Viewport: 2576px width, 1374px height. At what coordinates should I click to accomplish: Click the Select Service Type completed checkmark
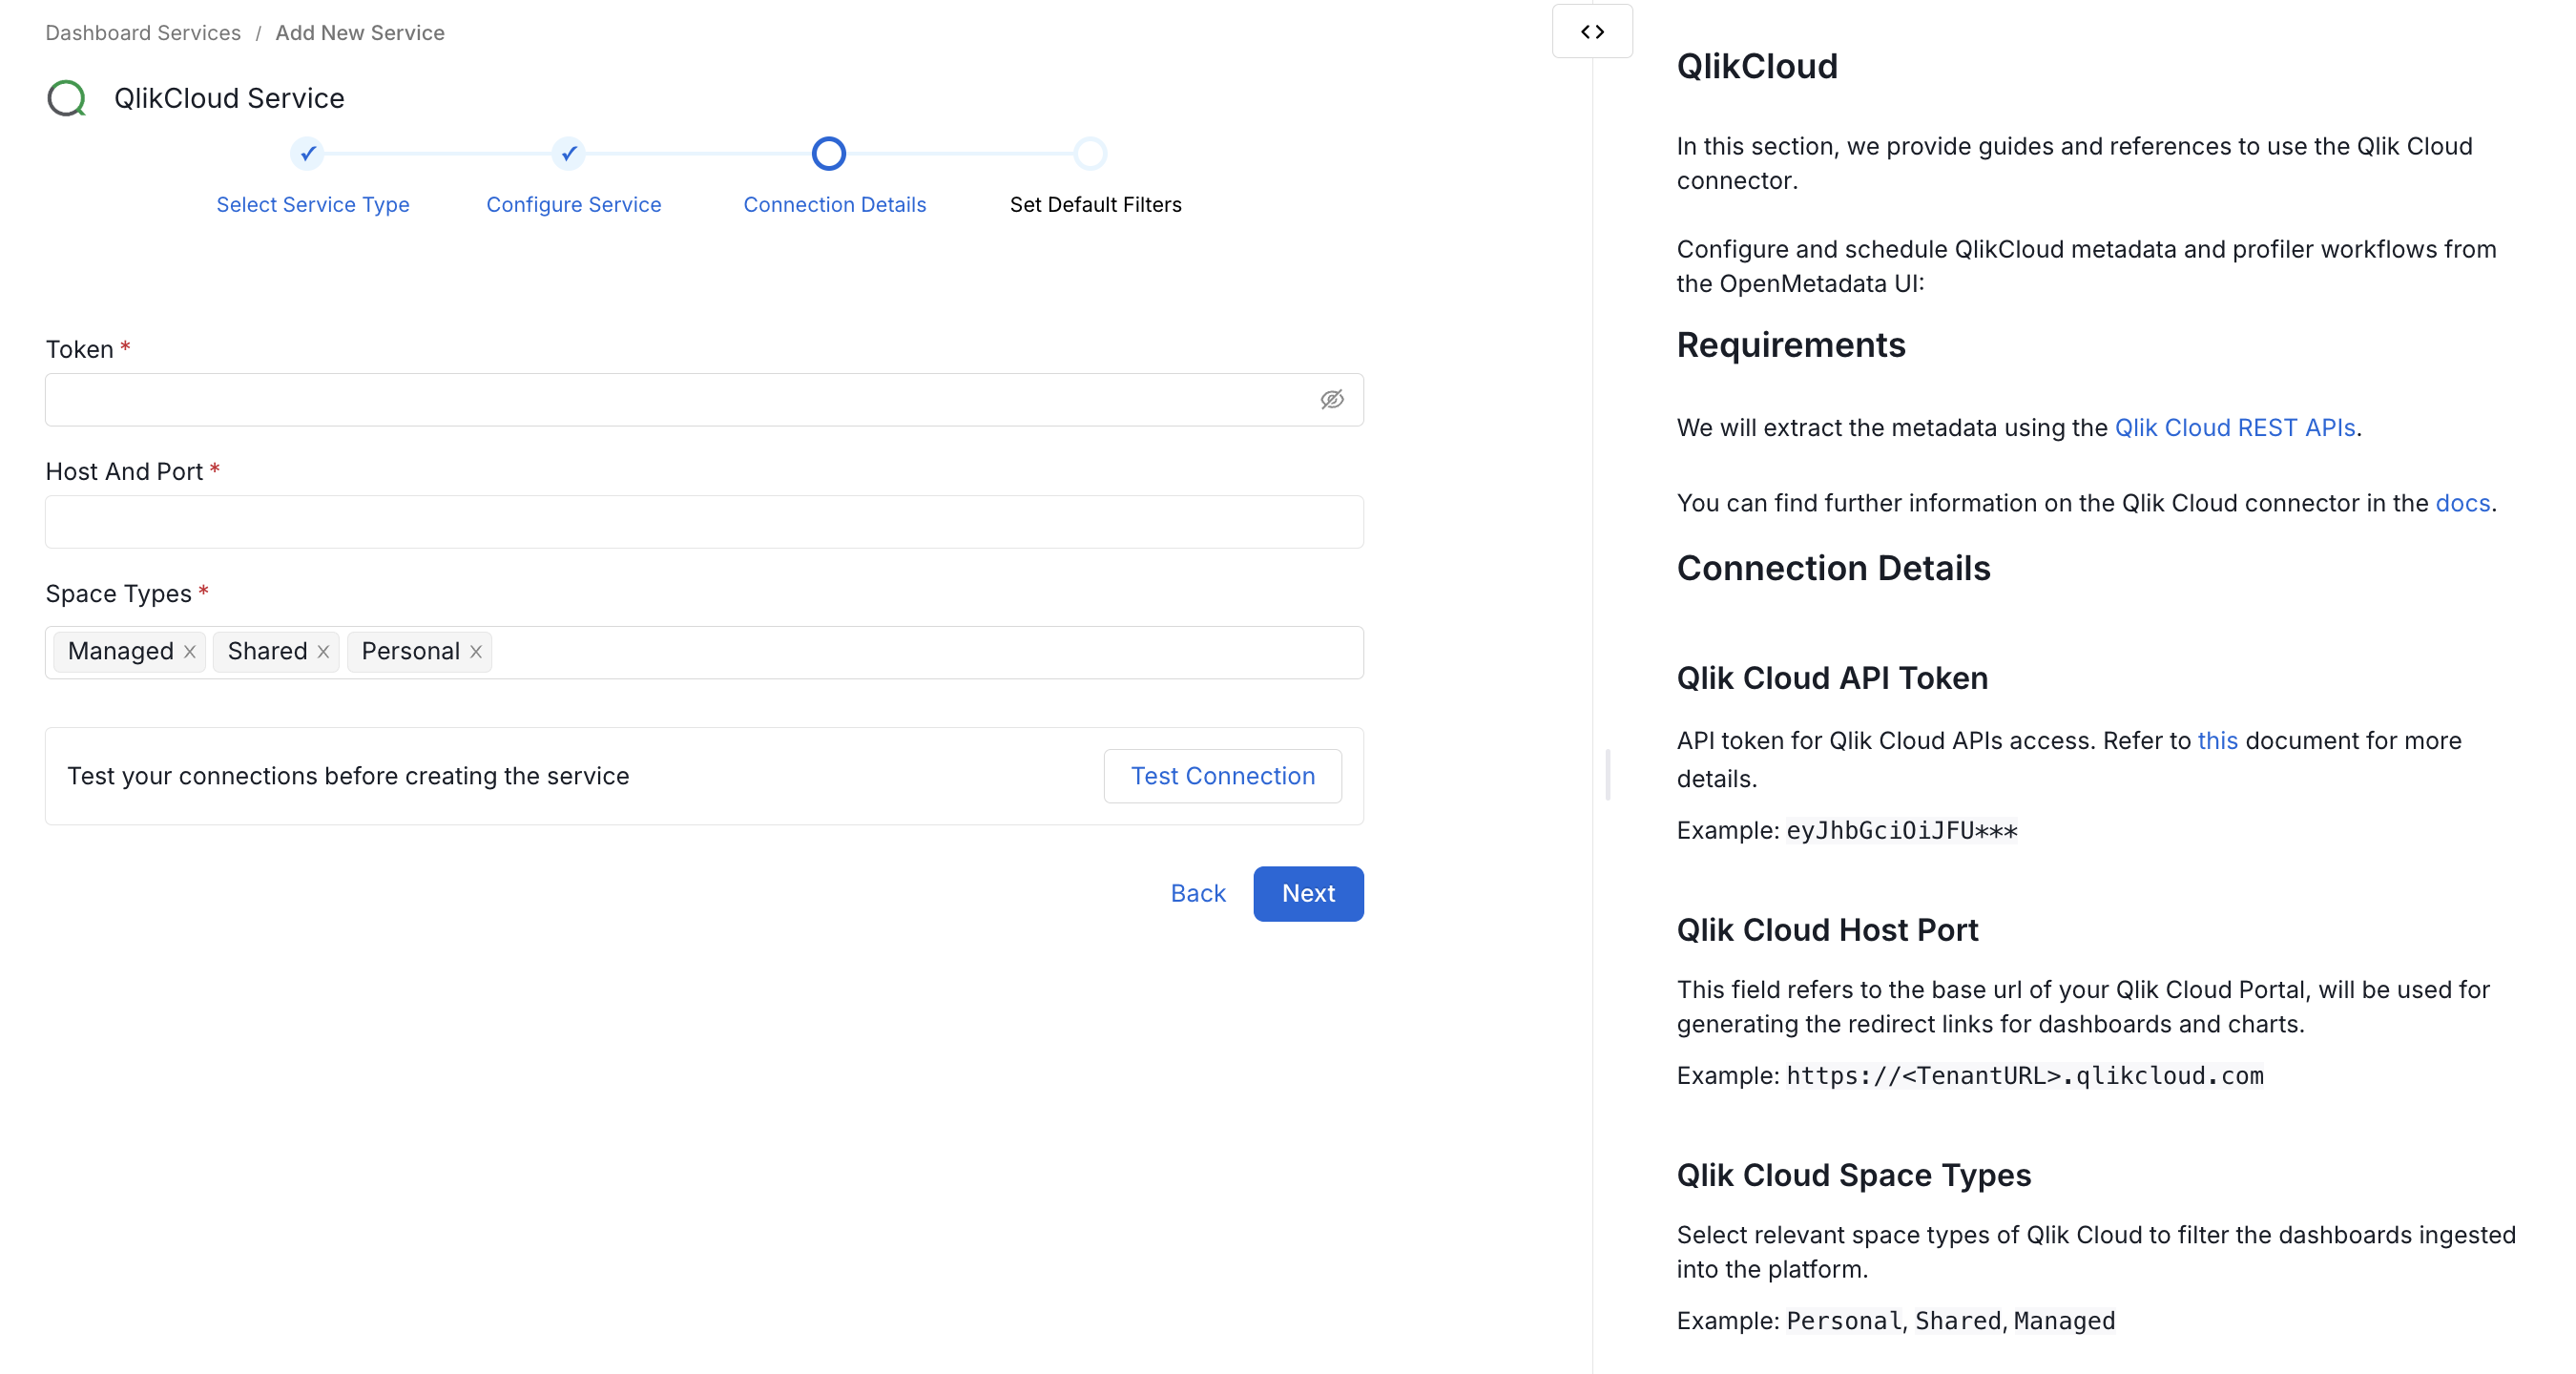click(x=306, y=153)
